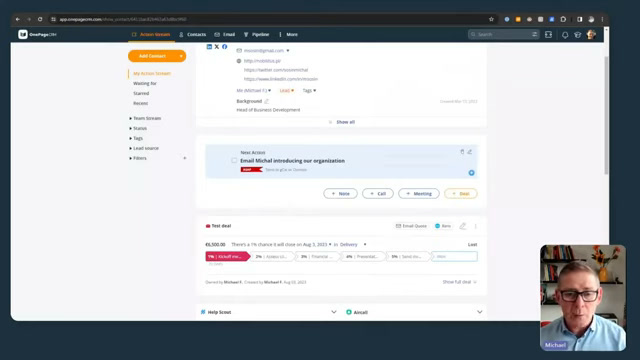
Task: Expand the Help Scout section
Action: 333,312
